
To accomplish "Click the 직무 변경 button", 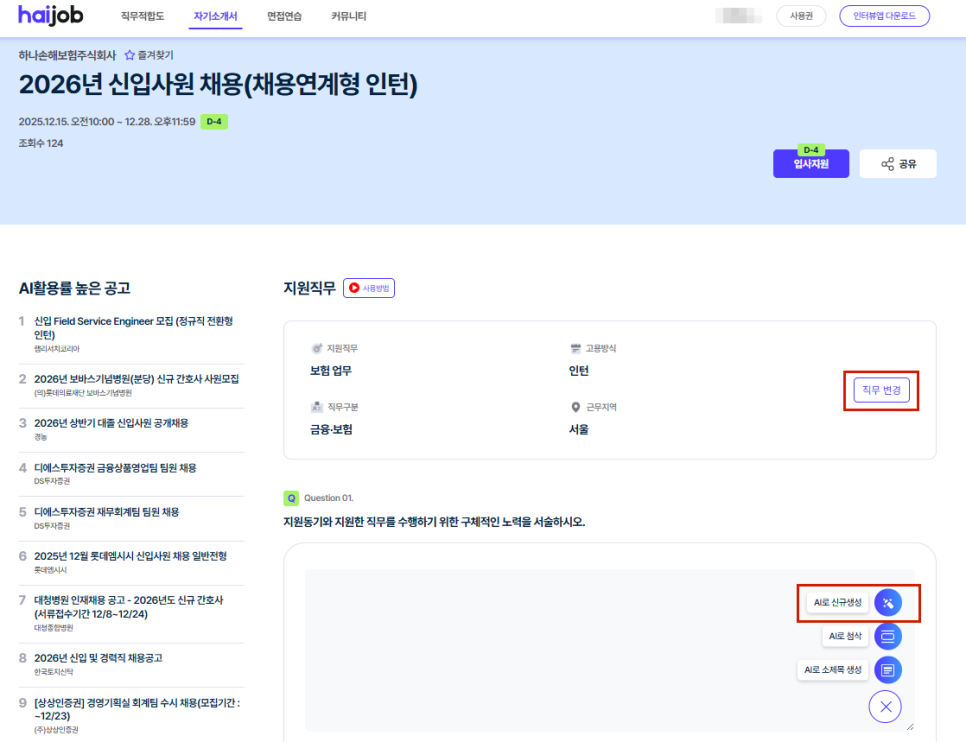I will (881, 390).
